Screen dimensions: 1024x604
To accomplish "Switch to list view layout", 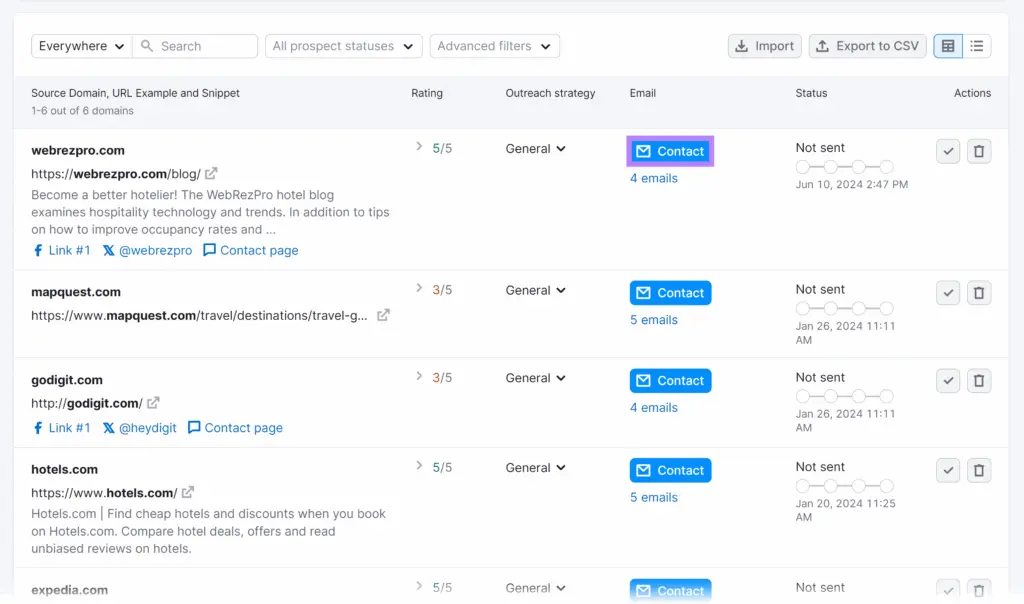I will click(977, 46).
